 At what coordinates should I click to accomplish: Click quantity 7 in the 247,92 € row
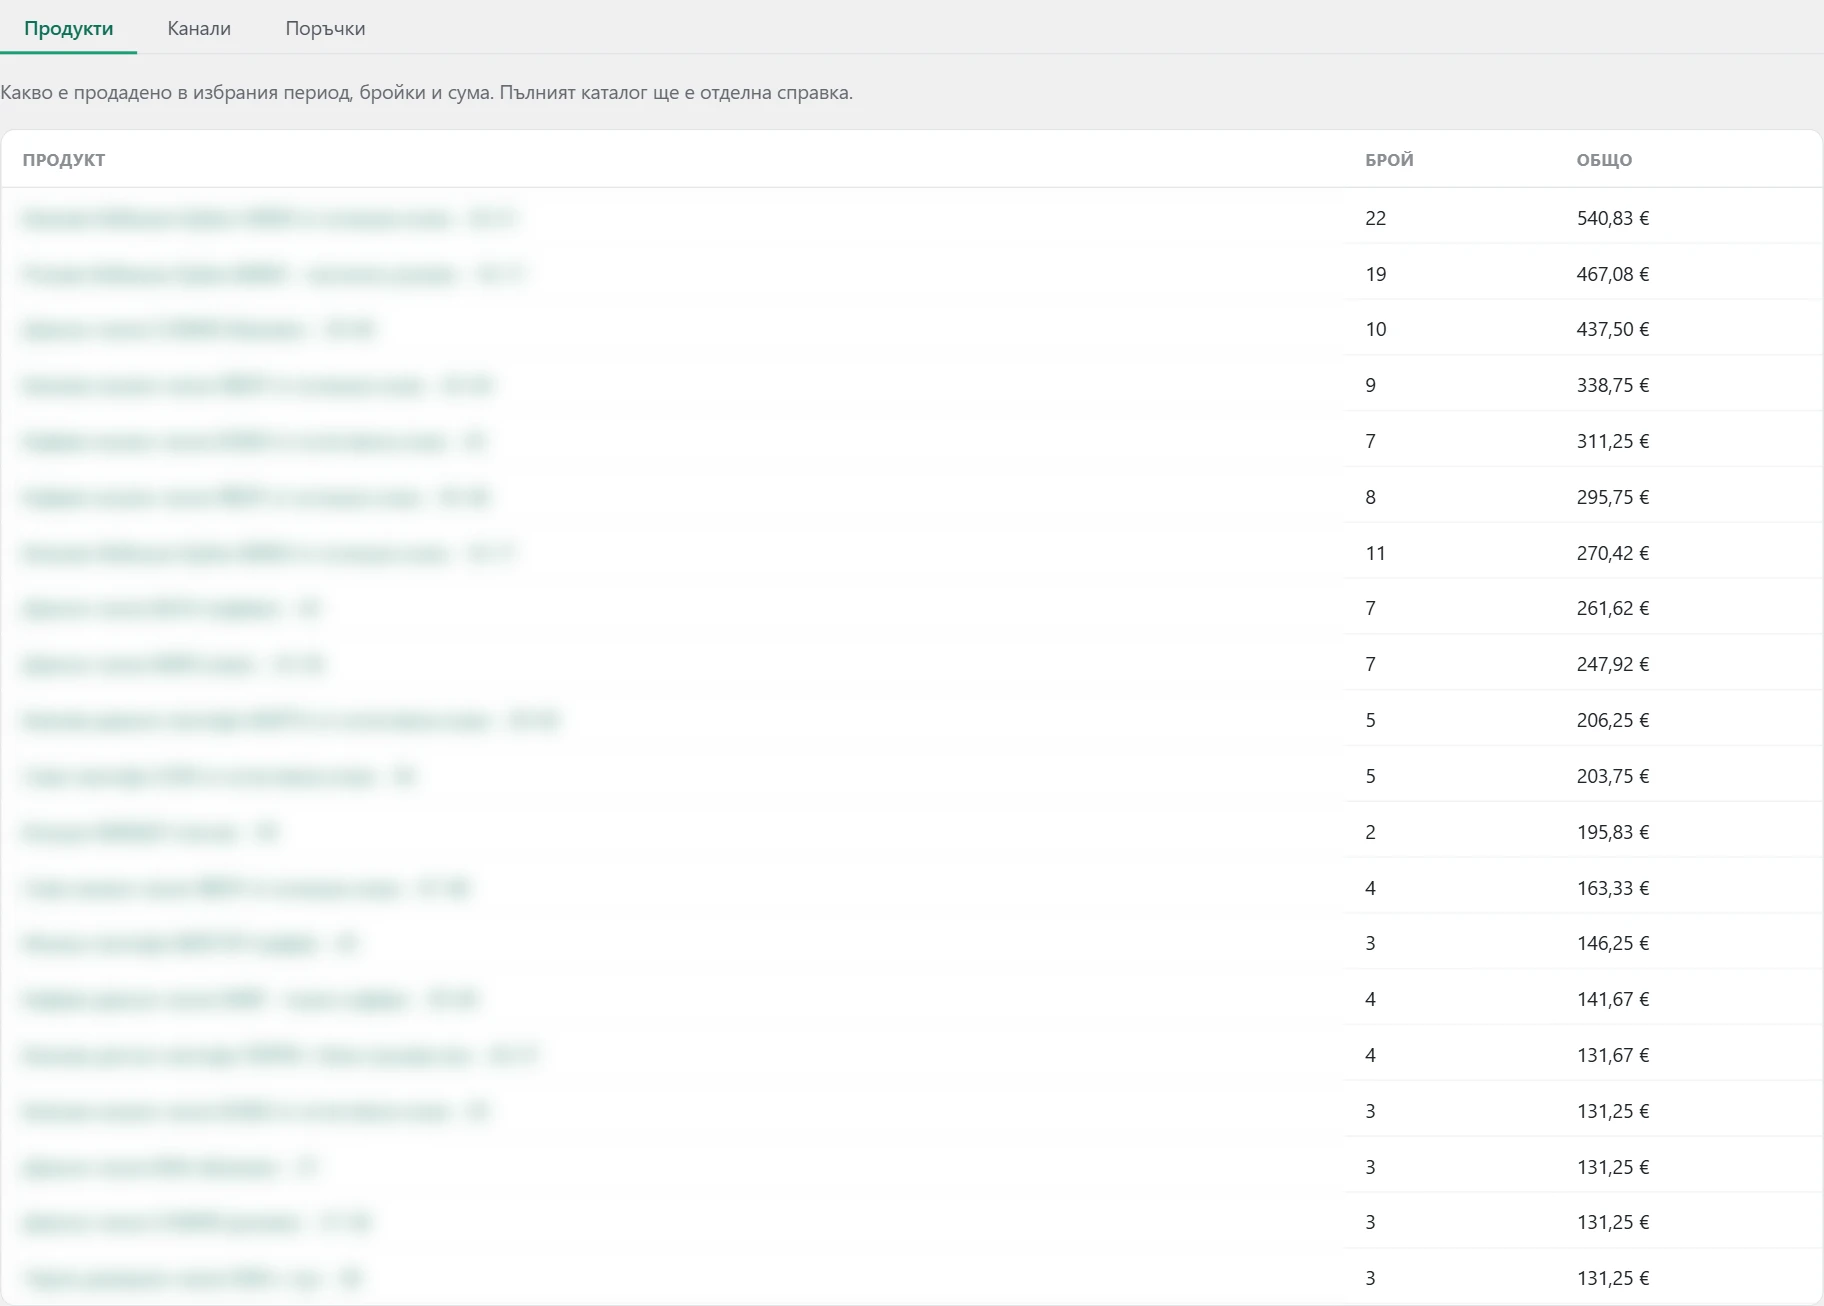[1371, 664]
